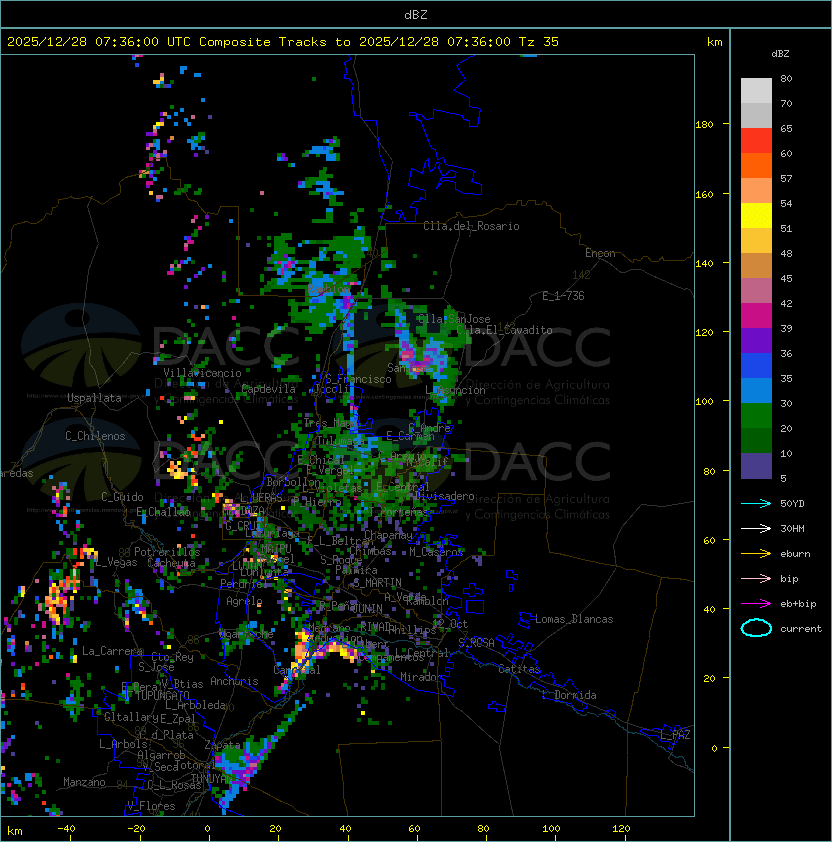The height and width of the screenshot is (842, 832).
Task: Click the cyan 'current' ellipse icon
Action: [756, 628]
